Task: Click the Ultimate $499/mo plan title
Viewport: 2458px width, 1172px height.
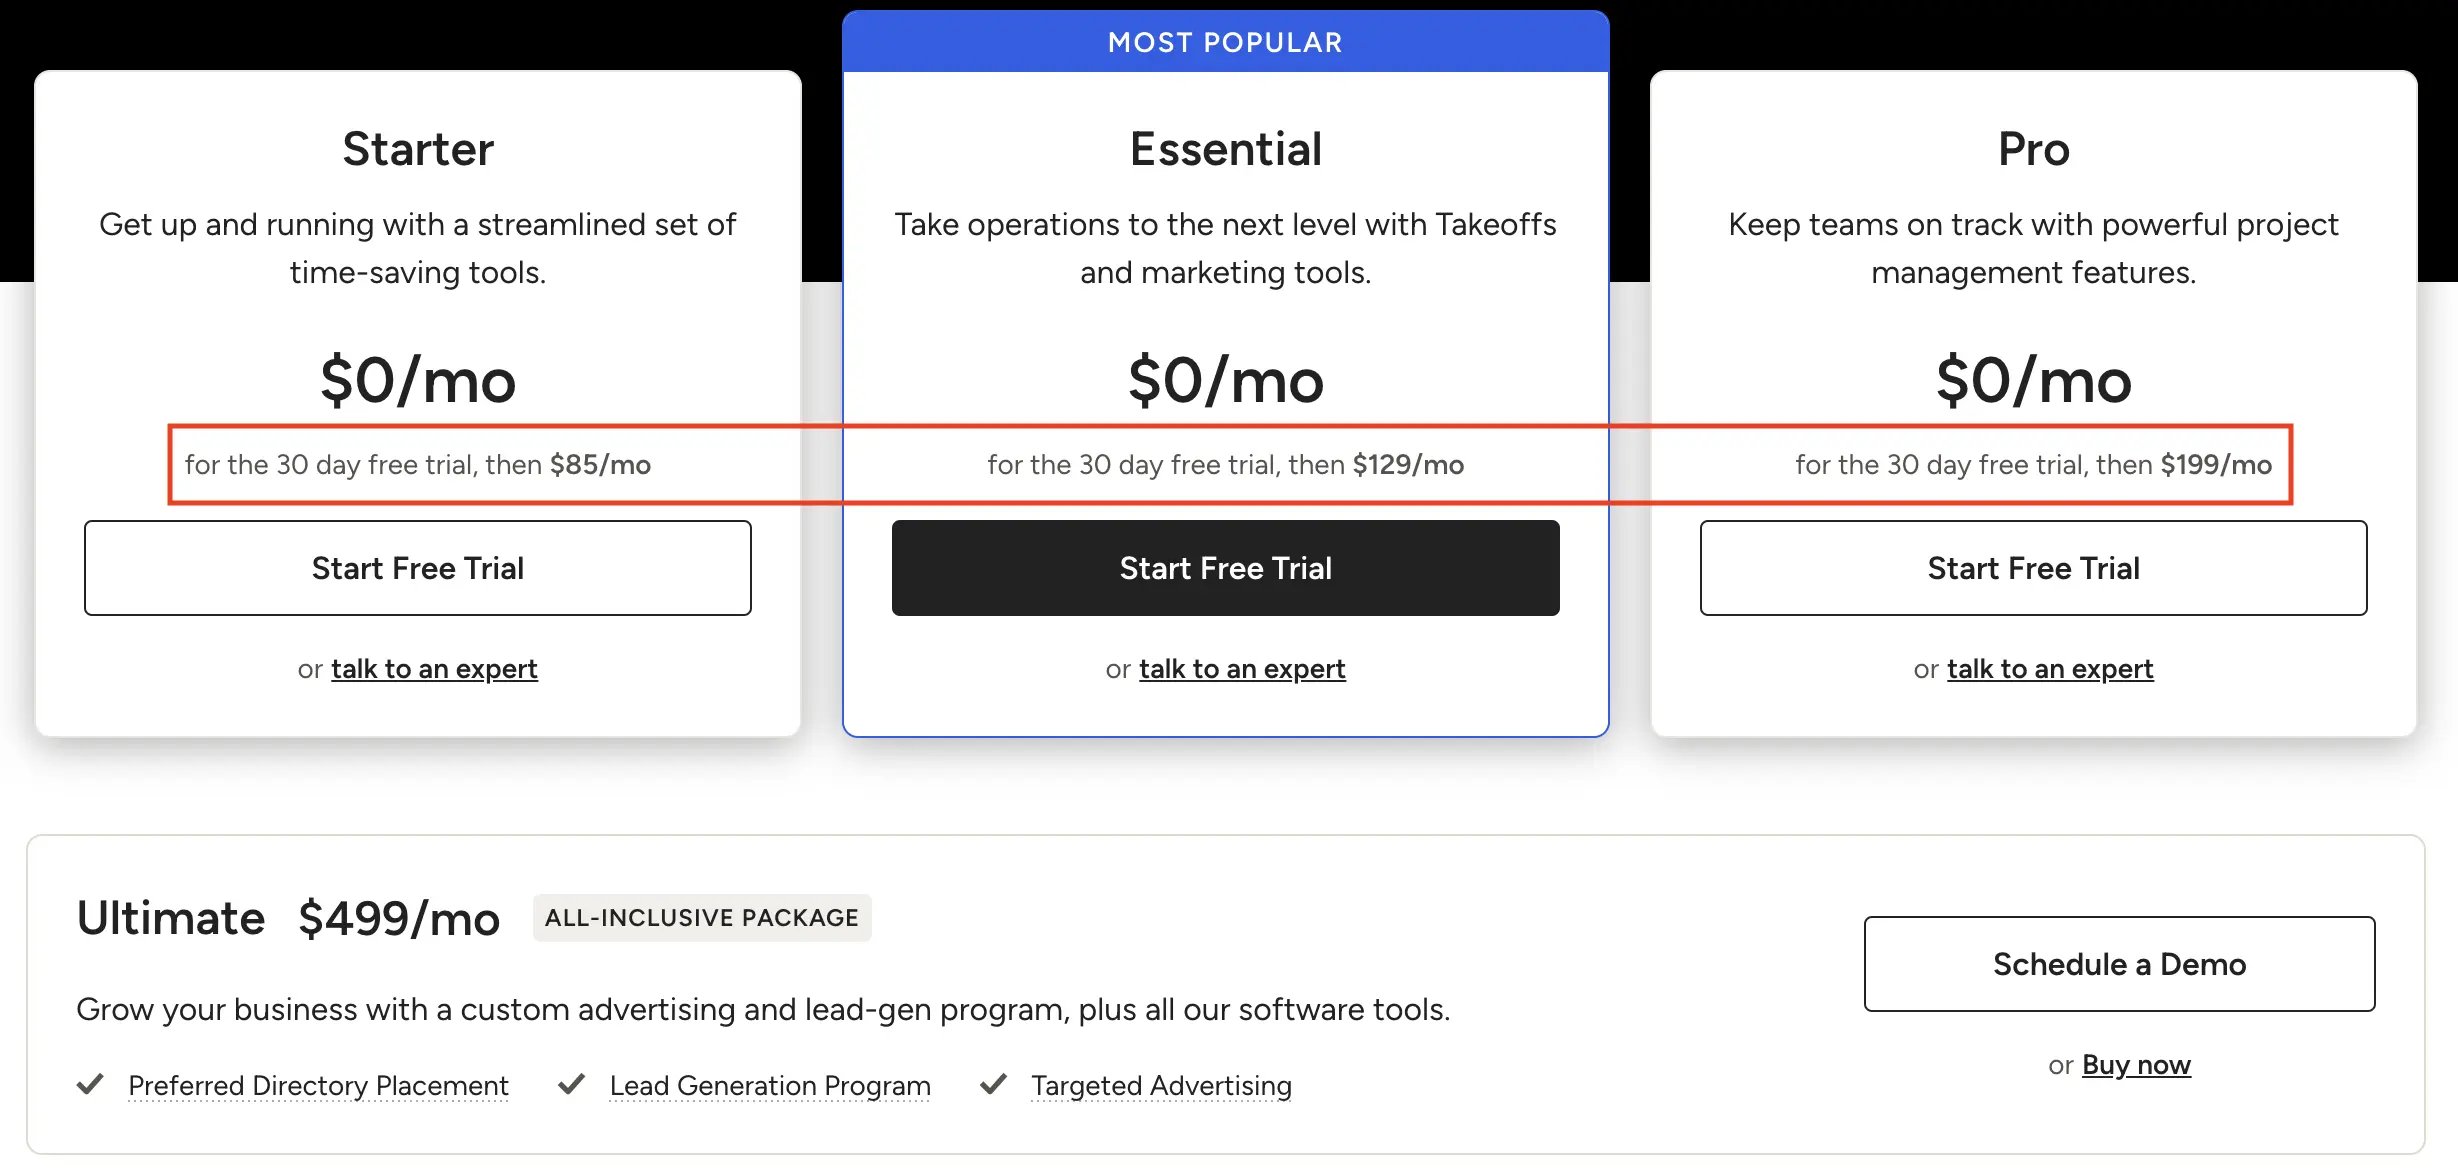Action: coord(288,917)
